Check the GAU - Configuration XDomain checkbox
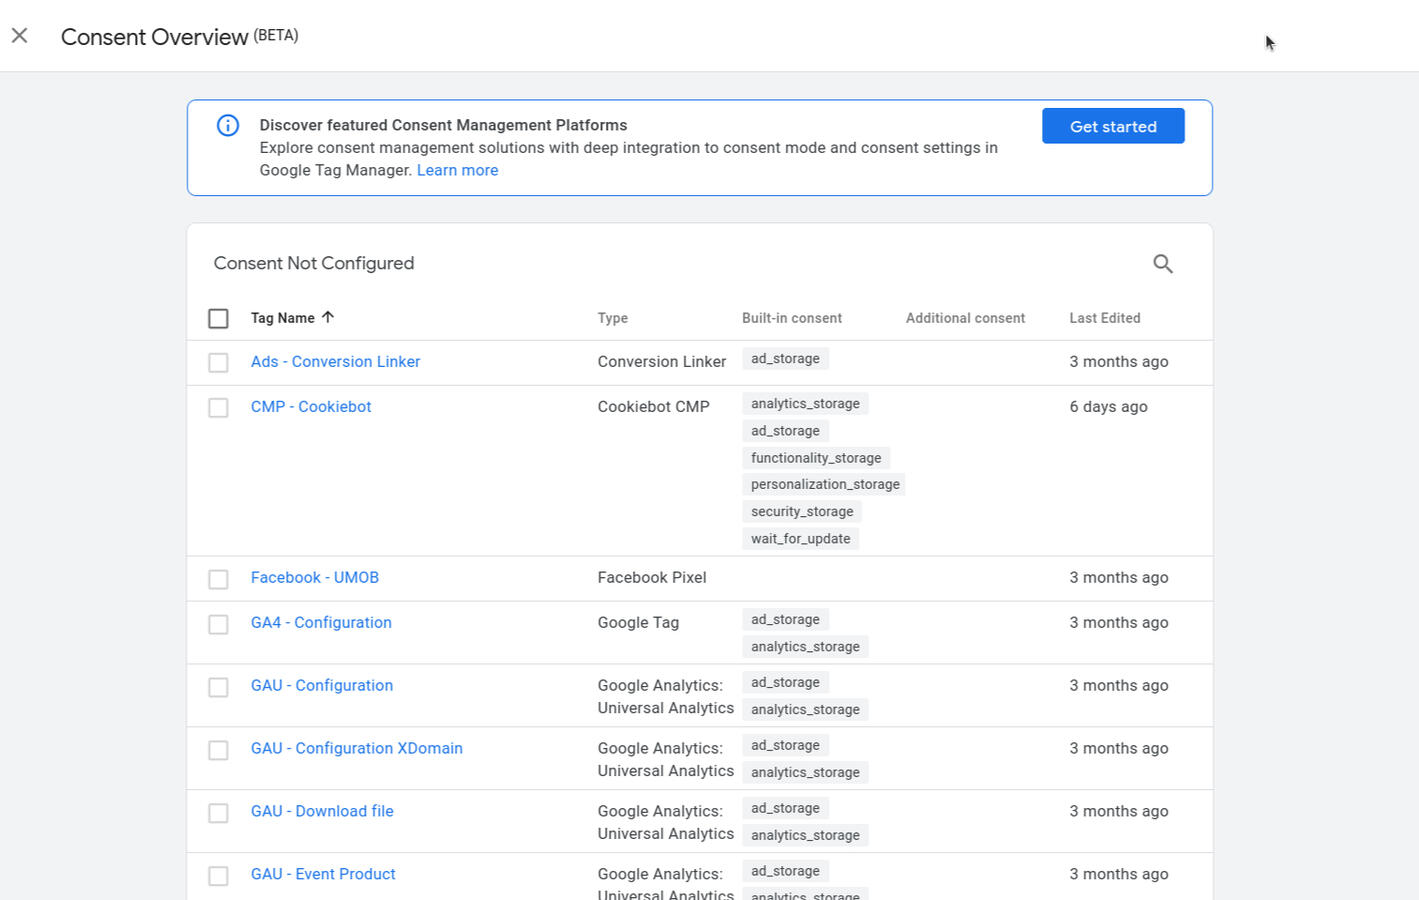The width and height of the screenshot is (1419, 900). tap(218, 750)
